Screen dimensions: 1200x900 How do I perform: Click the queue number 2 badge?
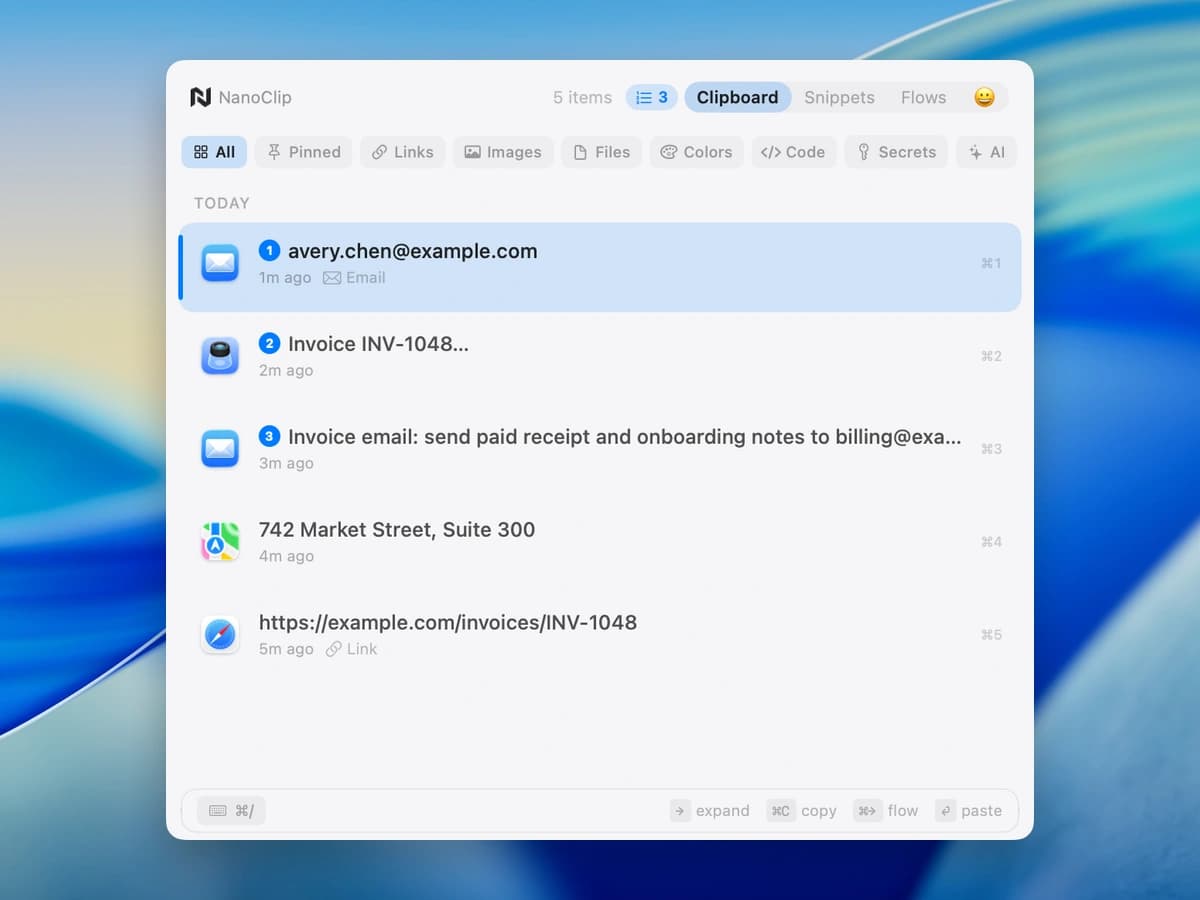(269, 344)
